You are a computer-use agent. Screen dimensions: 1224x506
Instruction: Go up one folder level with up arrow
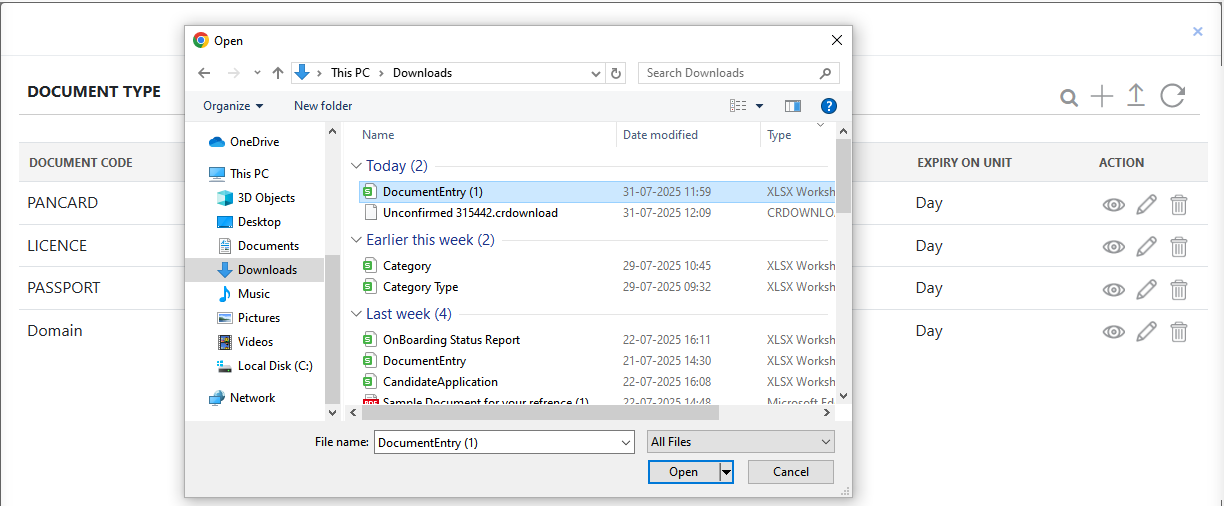pyautogui.click(x=278, y=73)
